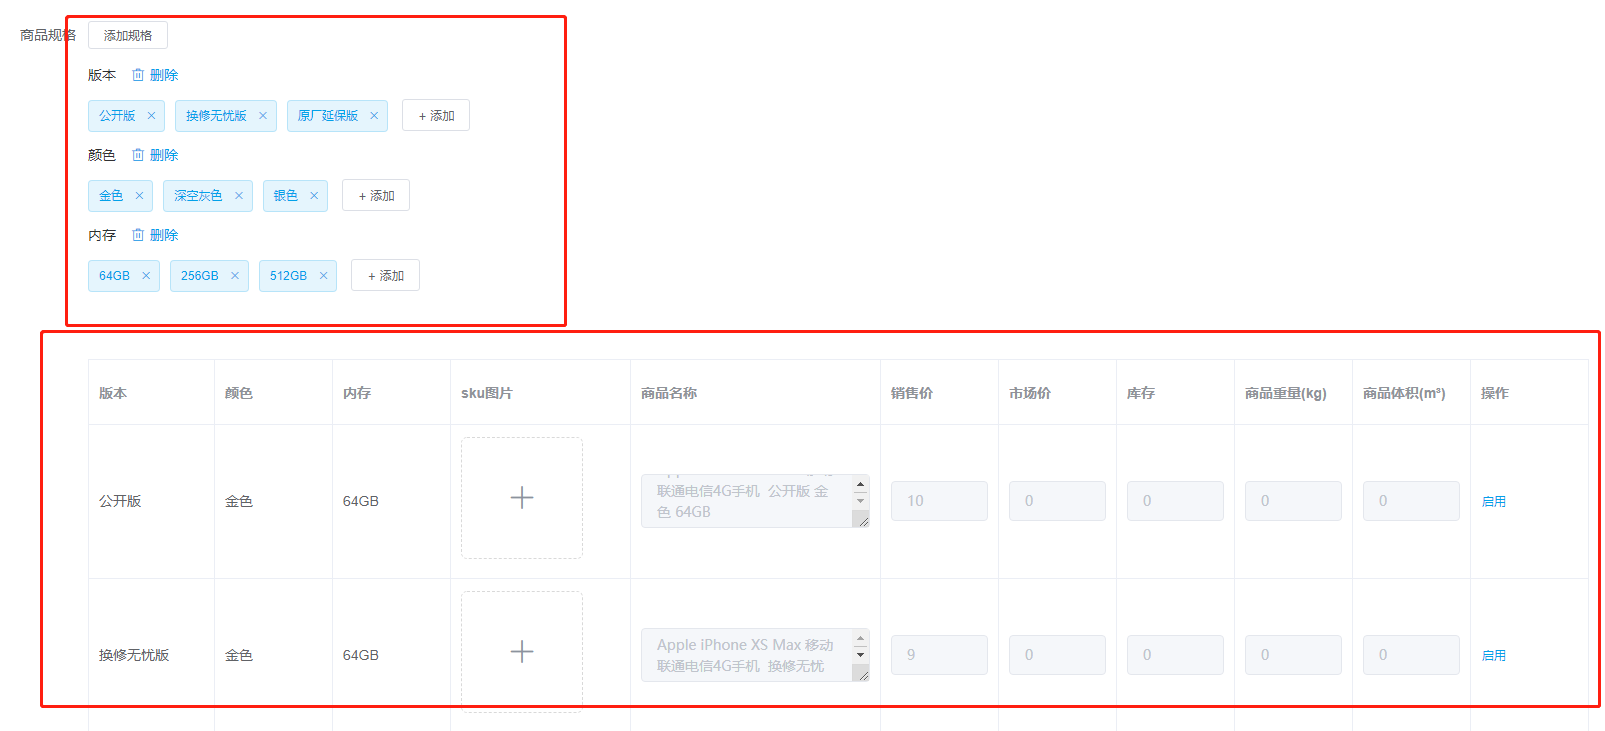Delete the 金色 color tag
The height and width of the screenshot is (731, 1605).
click(x=139, y=196)
